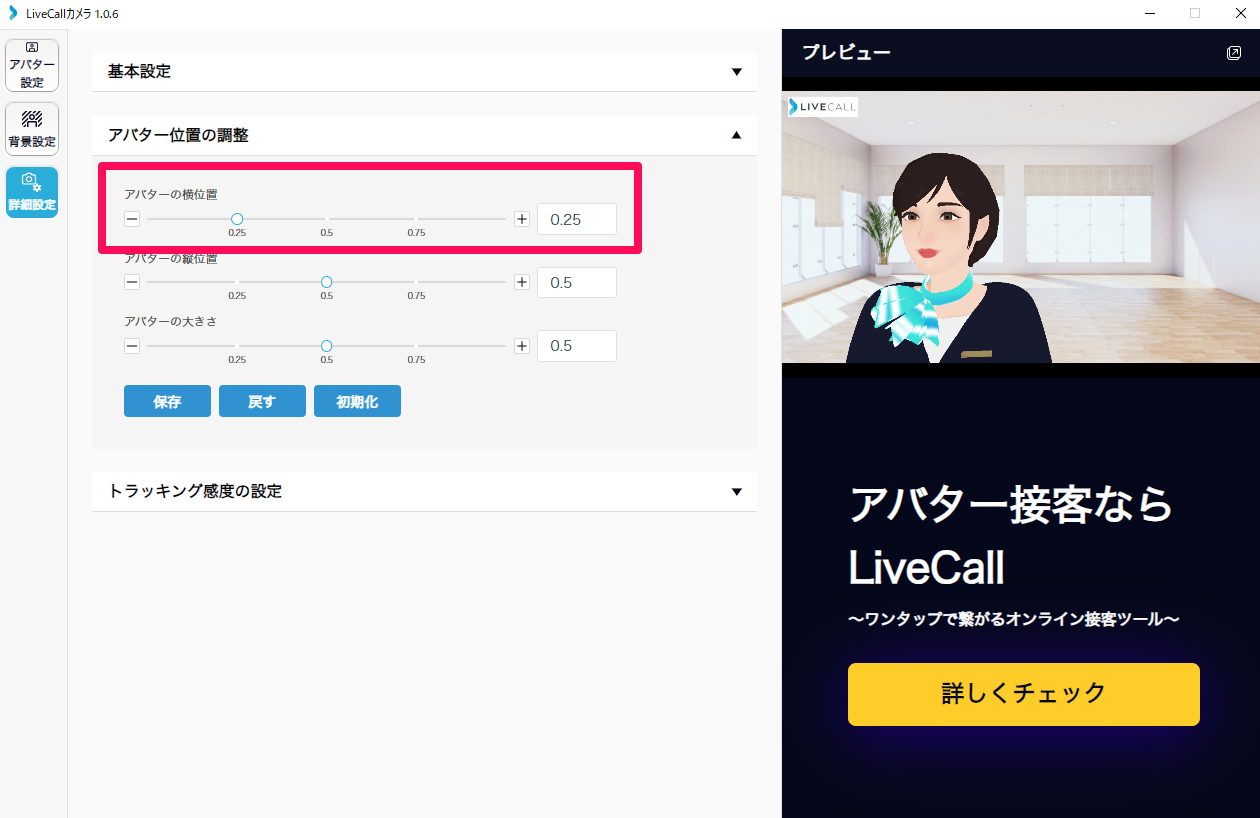This screenshot has height=818, width=1260.
Task: Click the 保存 button
Action: (167, 401)
